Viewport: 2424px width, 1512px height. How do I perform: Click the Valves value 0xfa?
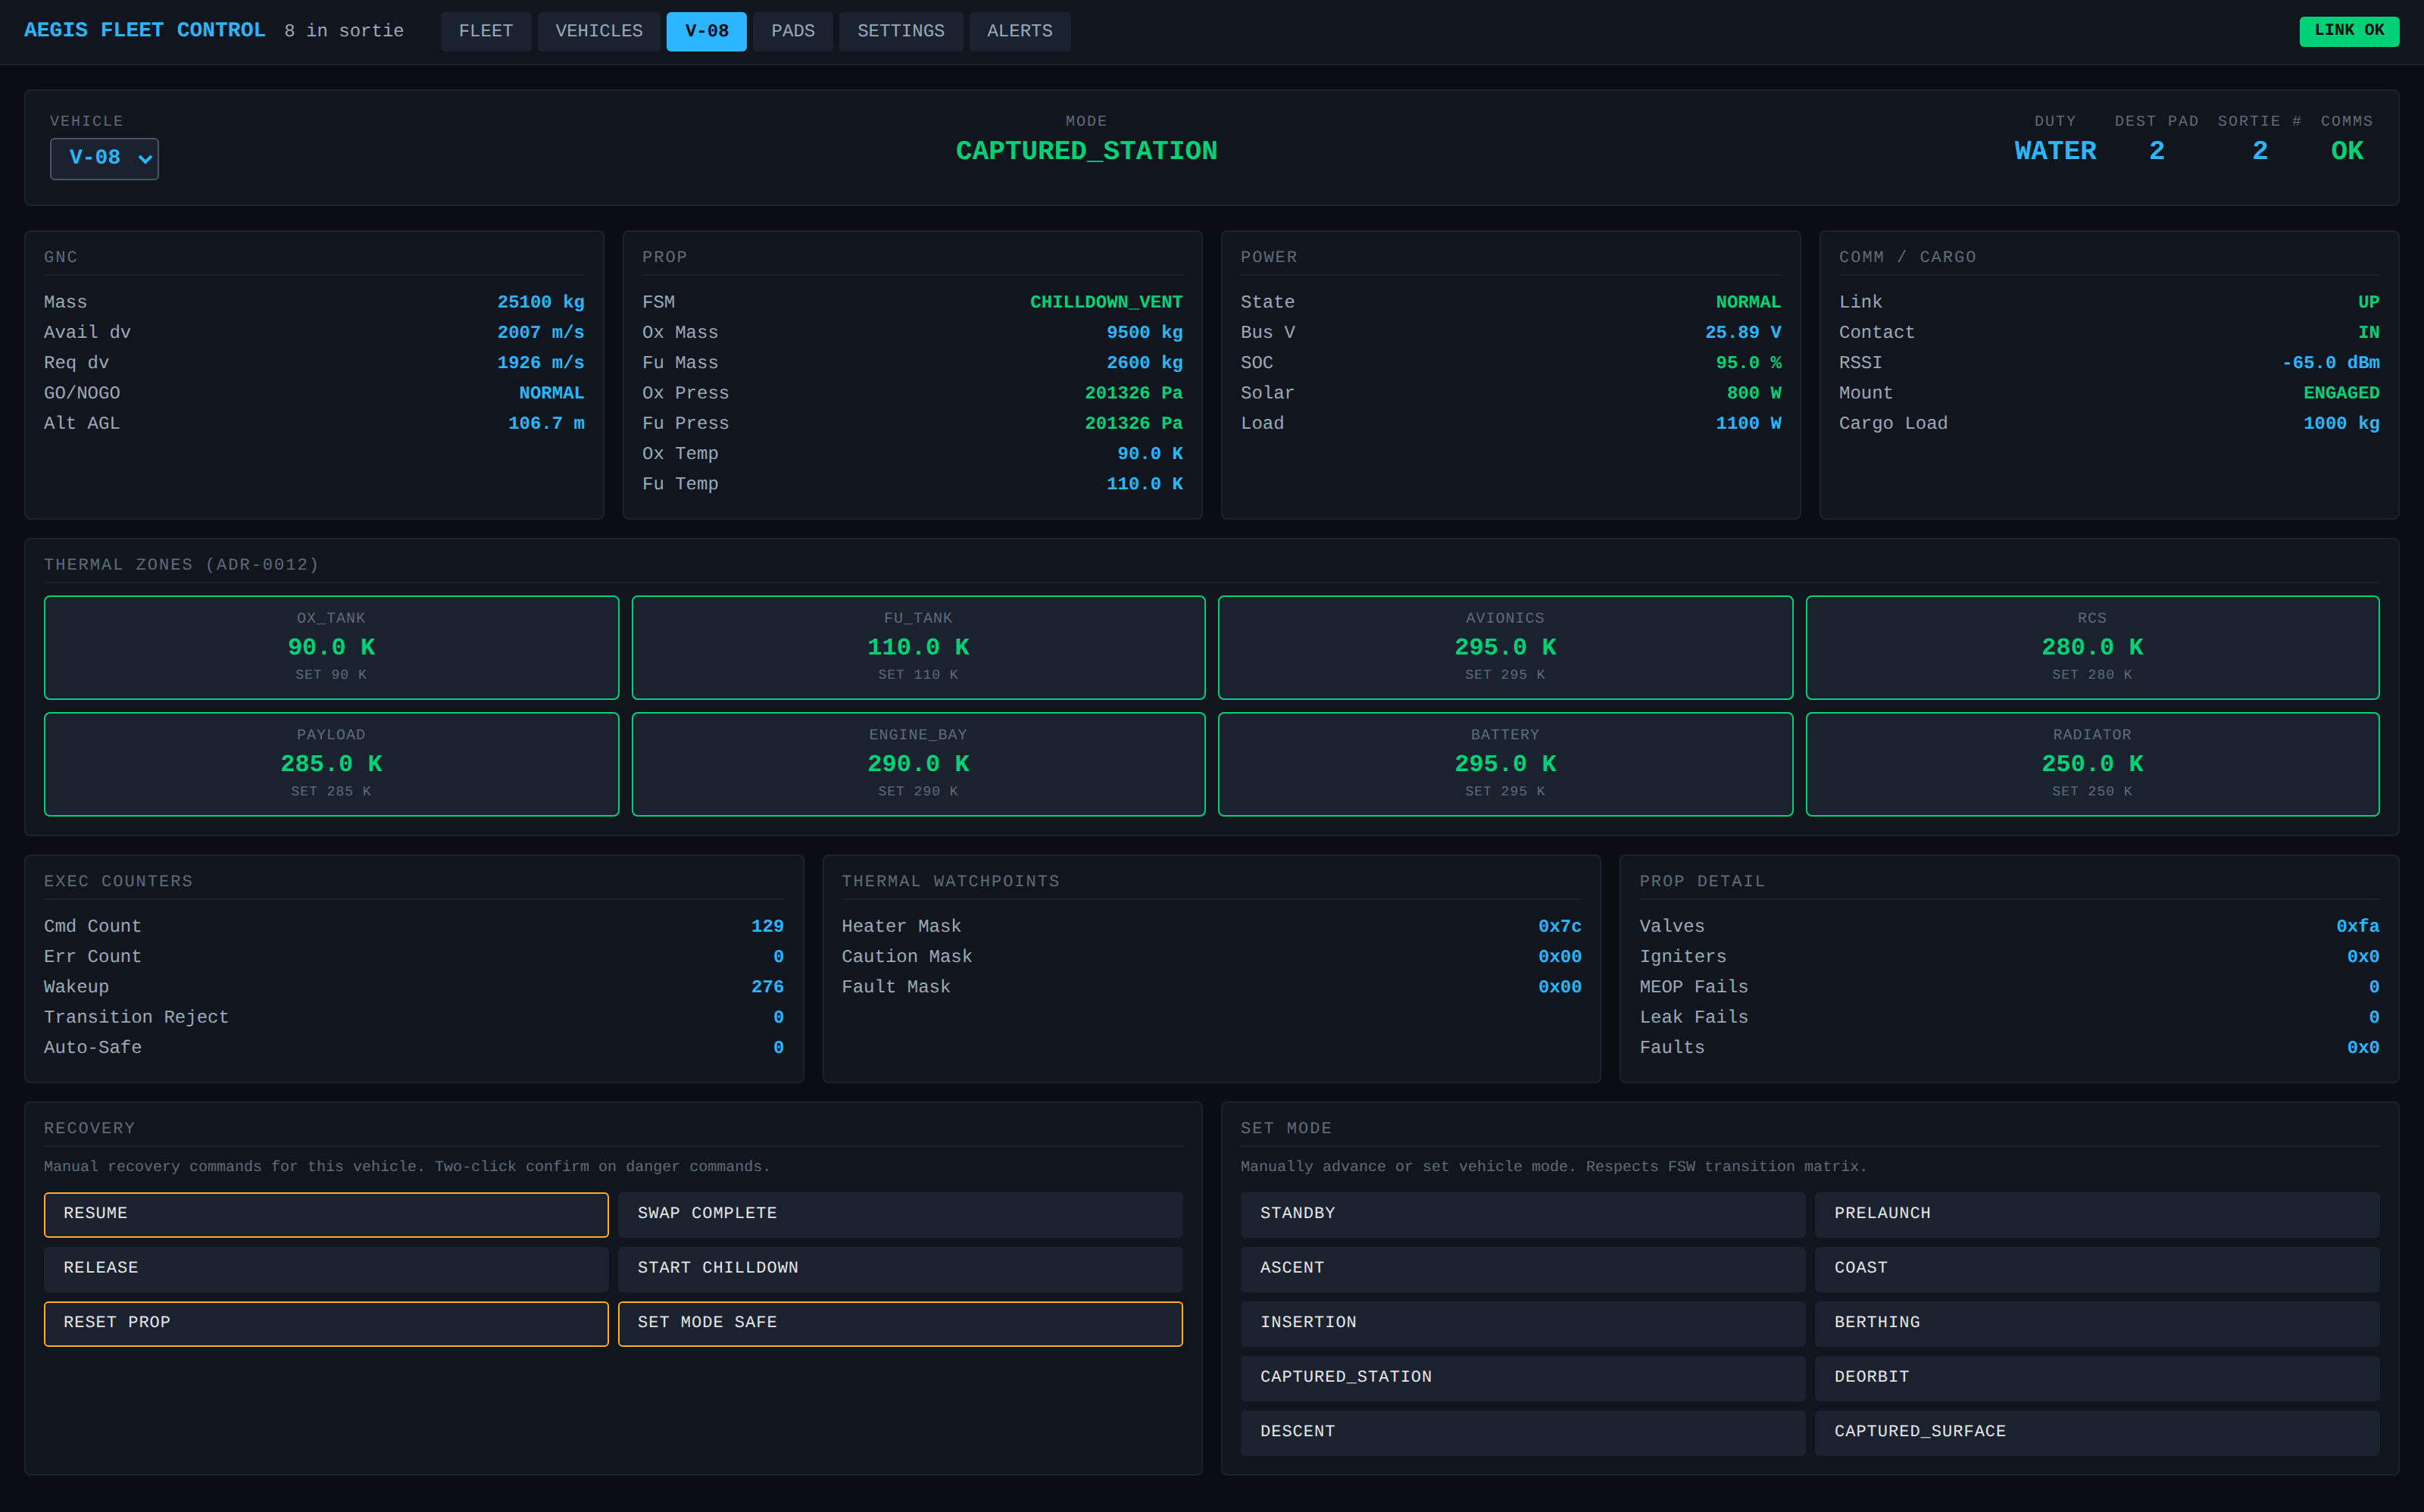pyautogui.click(x=2358, y=926)
